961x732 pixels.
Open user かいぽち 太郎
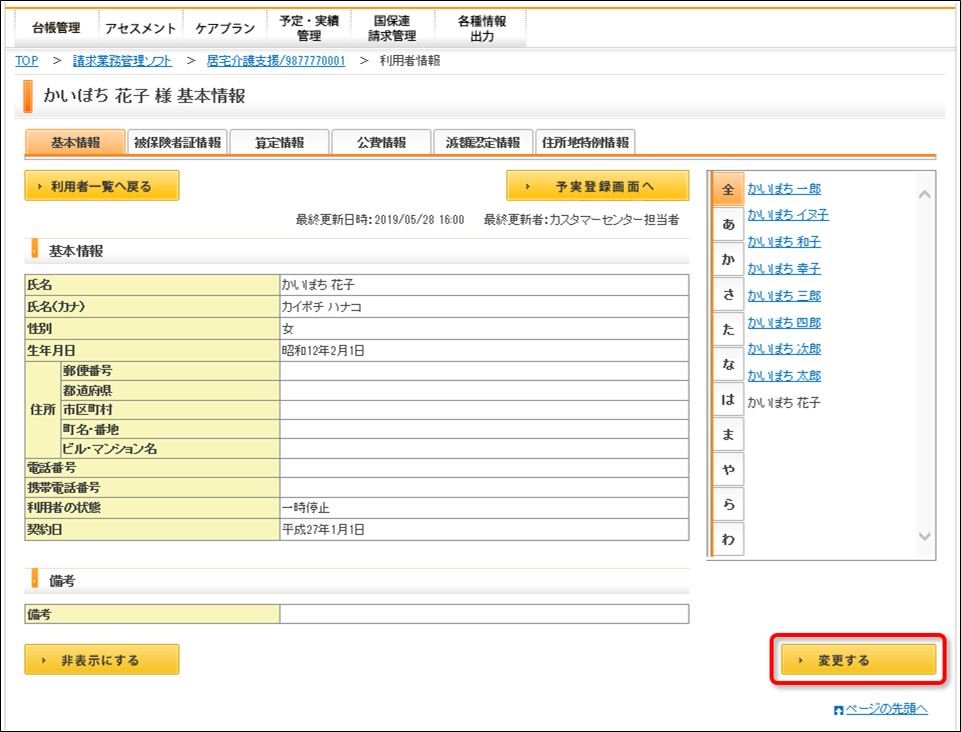[x=784, y=376]
